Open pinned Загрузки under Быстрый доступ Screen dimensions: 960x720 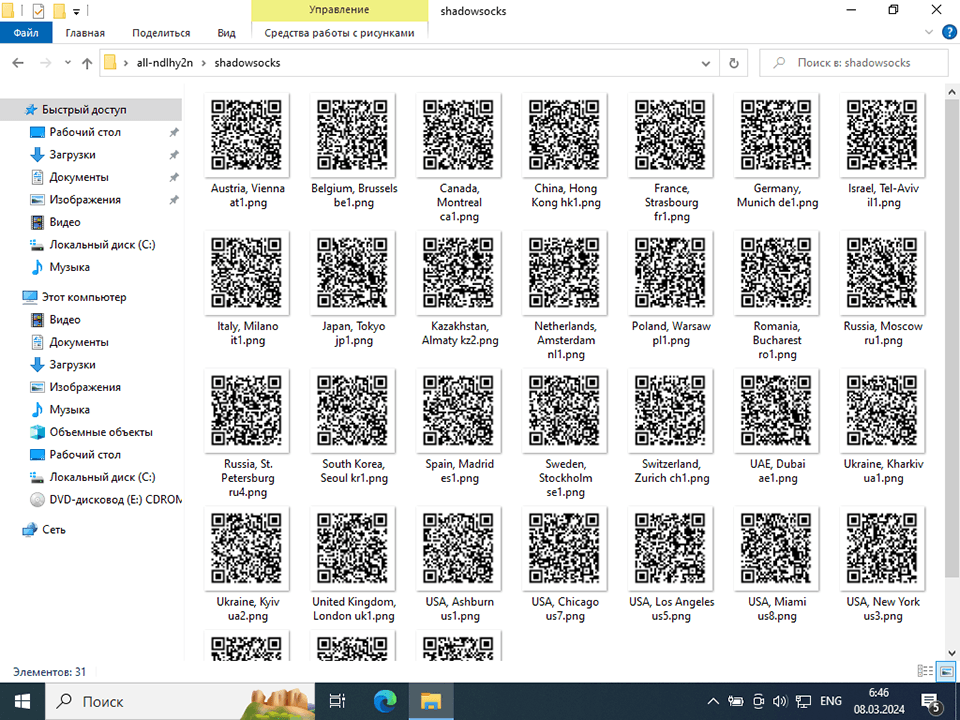72,155
